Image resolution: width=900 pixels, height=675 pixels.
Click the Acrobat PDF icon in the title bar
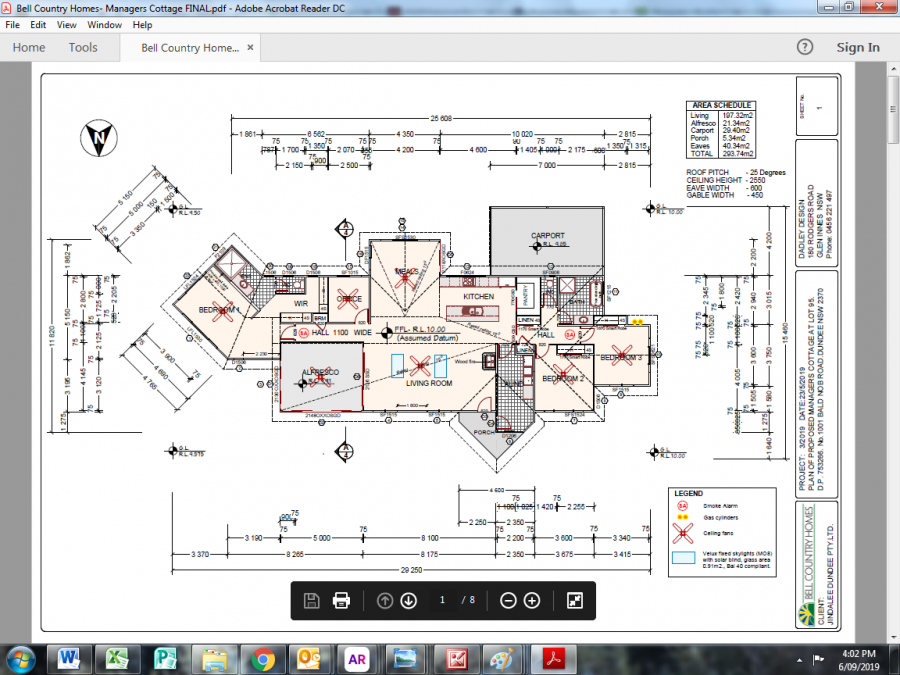pyautogui.click(x=6, y=8)
